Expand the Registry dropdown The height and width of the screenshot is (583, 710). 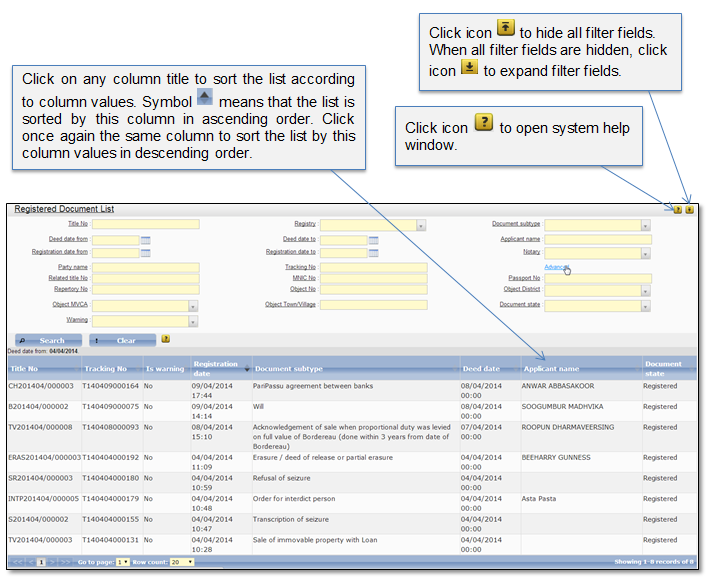(x=421, y=225)
